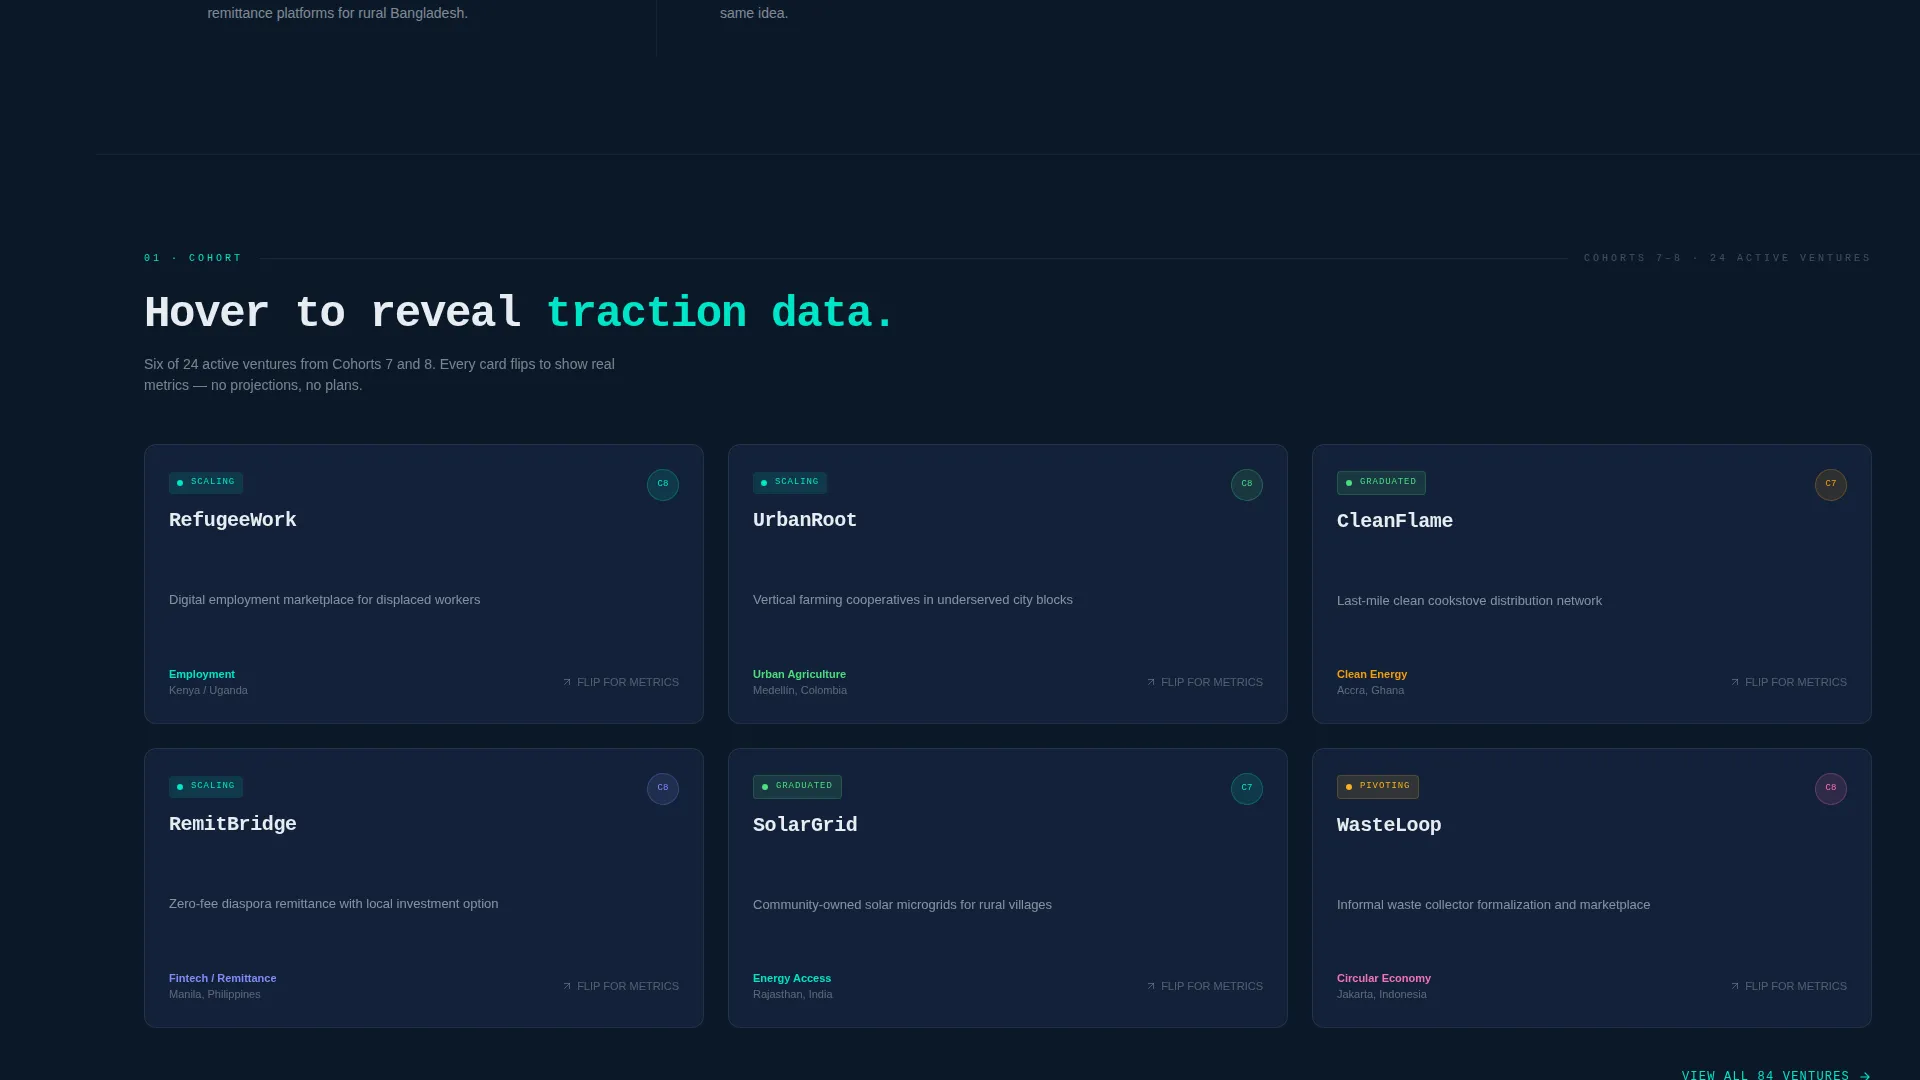The image size is (1920, 1080).
Task: Click the displaced workers marketplace description
Action: [325, 600]
